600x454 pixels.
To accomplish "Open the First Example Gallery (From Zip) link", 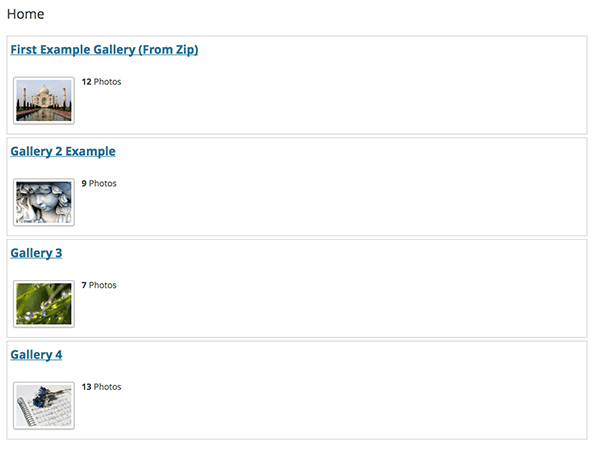I will pyautogui.click(x=104, y=50).
